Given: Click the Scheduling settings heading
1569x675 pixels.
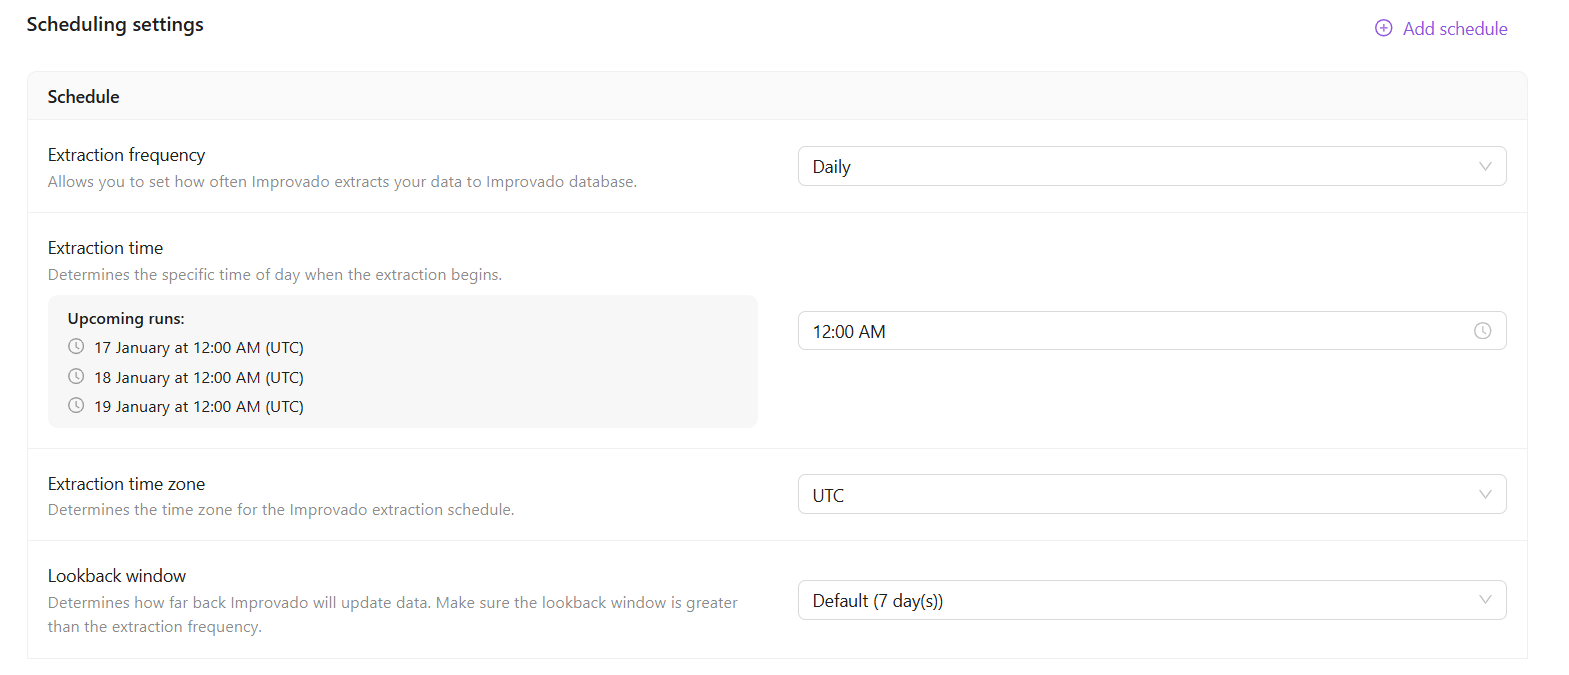Looking at the screenshot, I should pos(115,25).
